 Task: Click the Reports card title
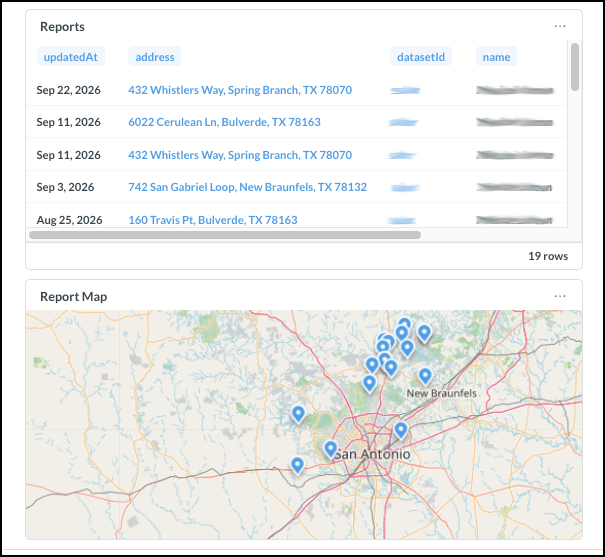click(x=62, y=27)
